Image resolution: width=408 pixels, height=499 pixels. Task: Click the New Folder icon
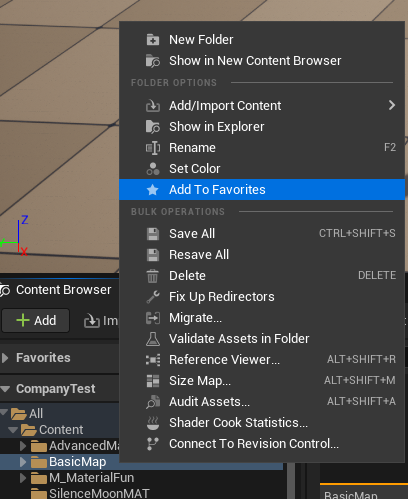point(153,40)
